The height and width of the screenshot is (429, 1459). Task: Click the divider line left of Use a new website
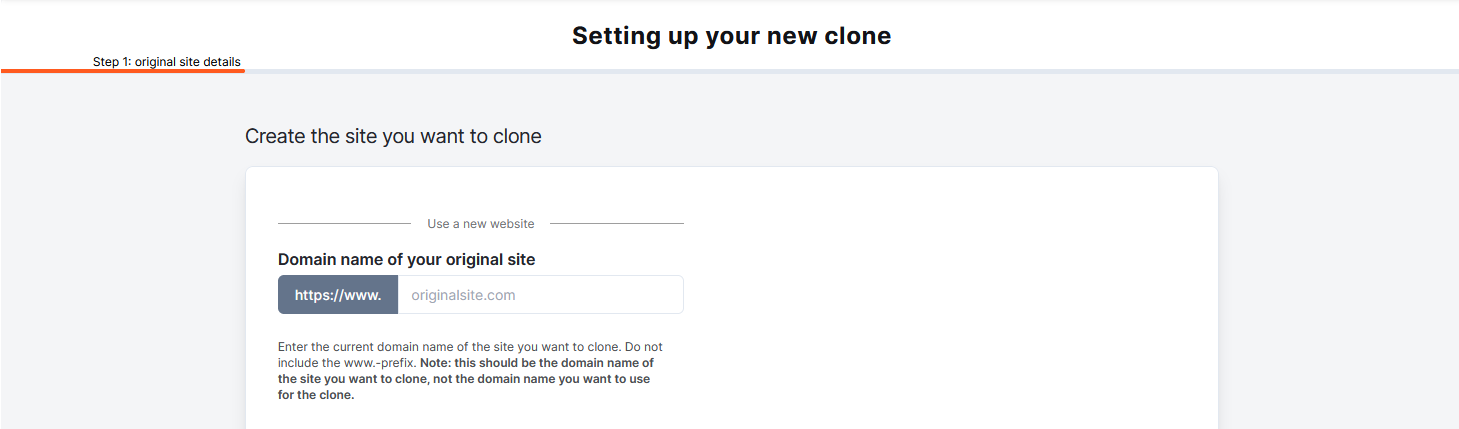344,224
